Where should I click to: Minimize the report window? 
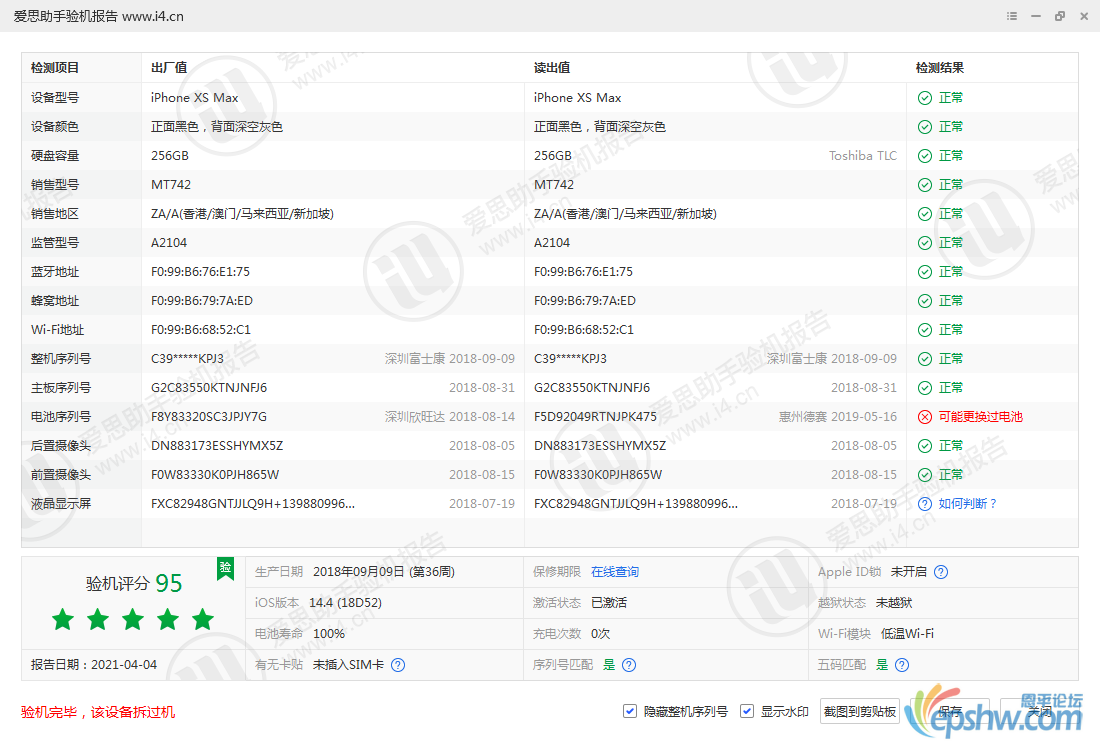[x=1035, y=16]
